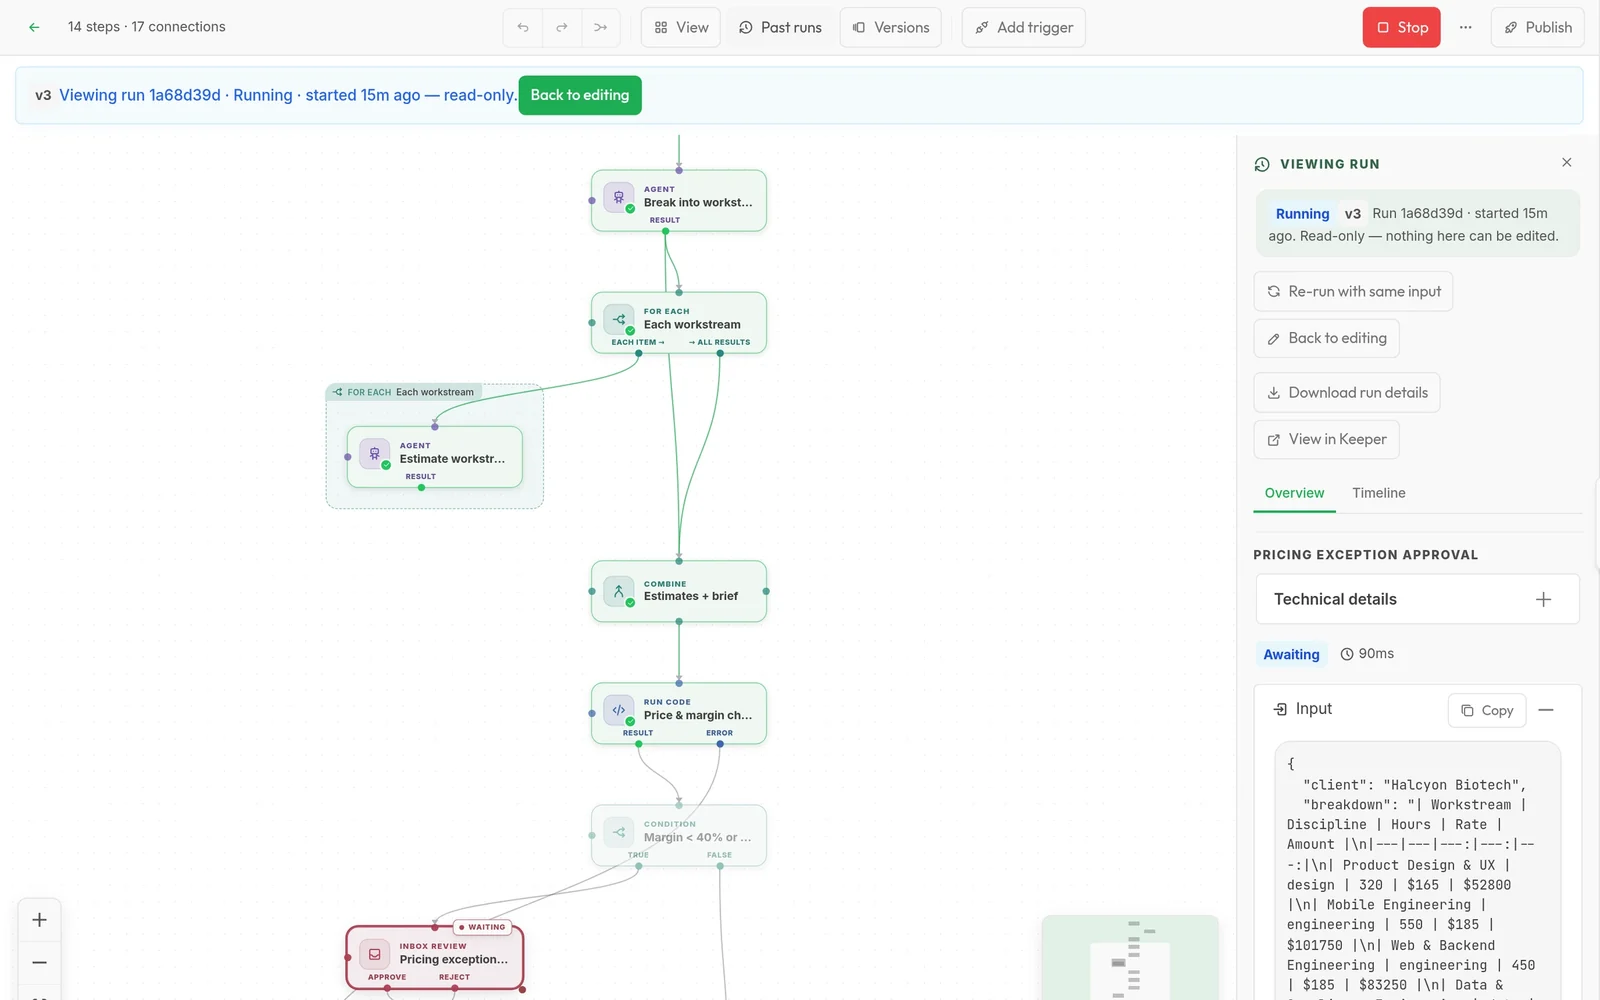Screen dimensions: 1600x1000
Task: Click the For Each workstream node icon
Action: (619, 320)
